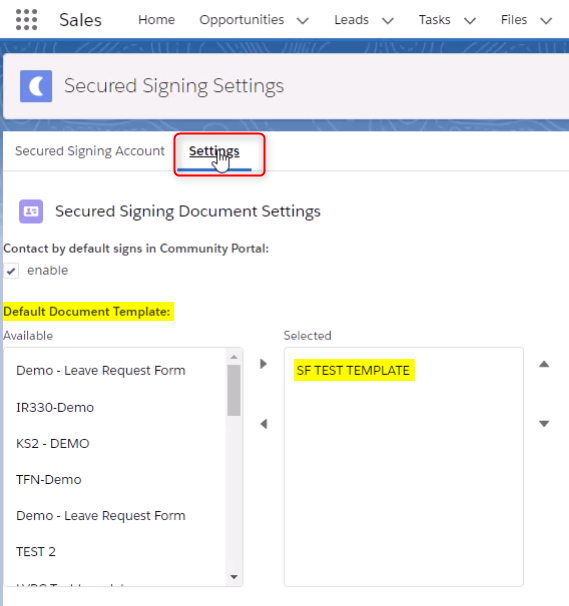Open the Settings tab
This screenshot has width=569, height=606.
click(214, 151)
